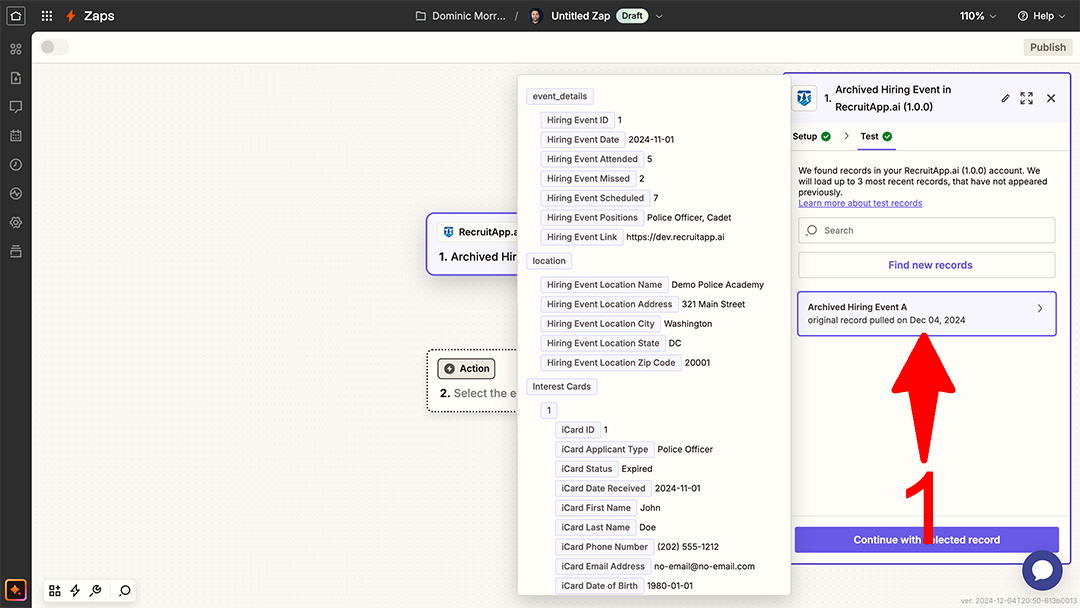Click the iCard Phone Number label
This screenshot has width=1080, height=608.
click(x=605, y=547)
